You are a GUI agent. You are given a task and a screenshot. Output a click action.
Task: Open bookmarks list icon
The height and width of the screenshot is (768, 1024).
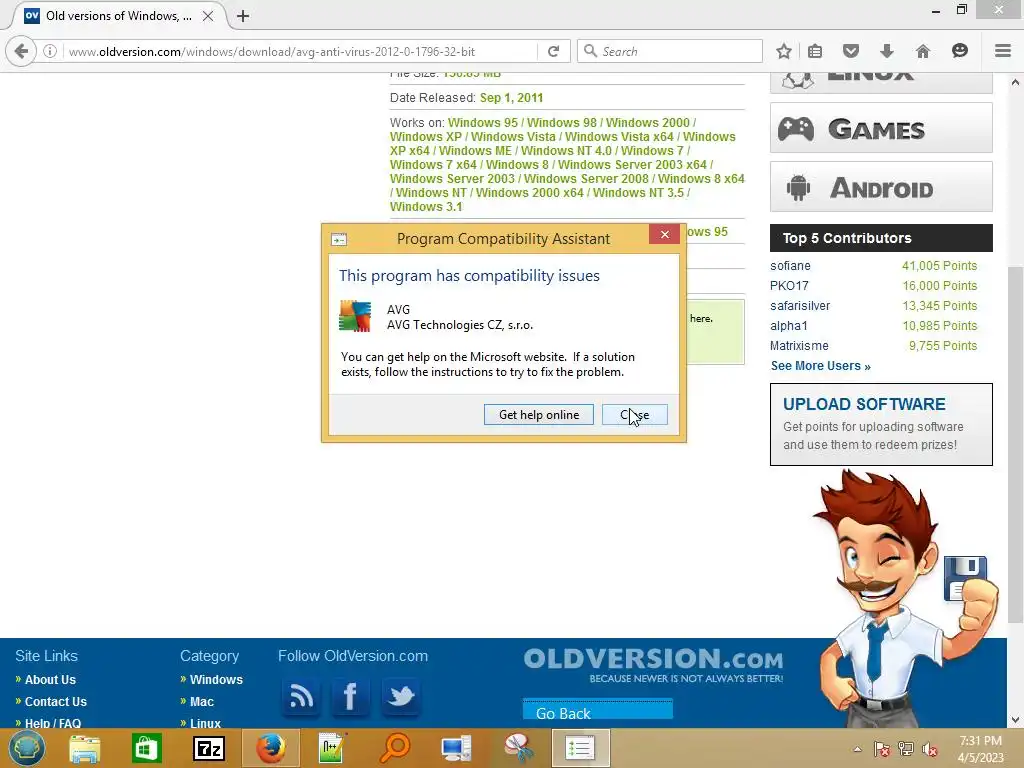point(815,51)
